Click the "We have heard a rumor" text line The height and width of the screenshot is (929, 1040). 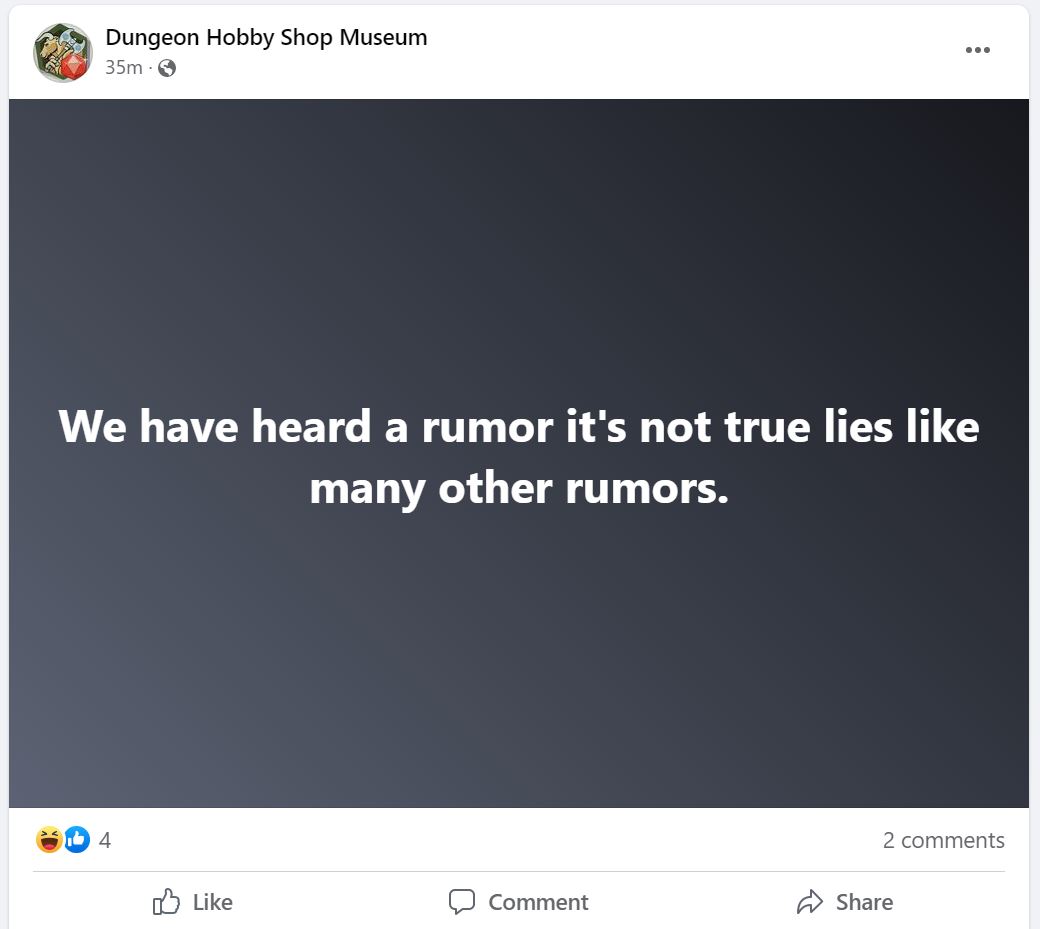coord(518,427)
